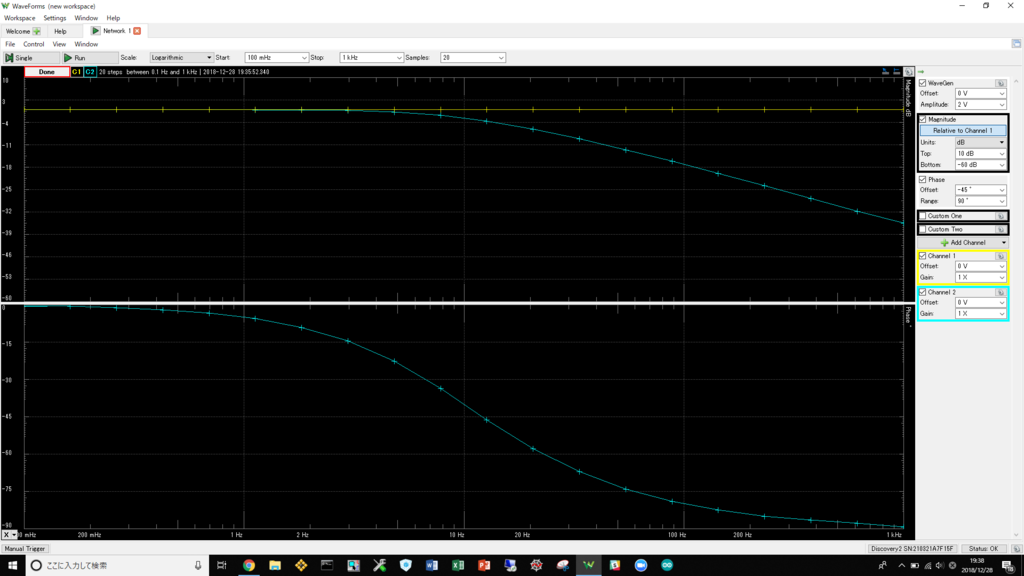Image resolution: width=1024 pixels, height=576 pixels.
Task: Open the Settings menu
Action: (55, 18)
